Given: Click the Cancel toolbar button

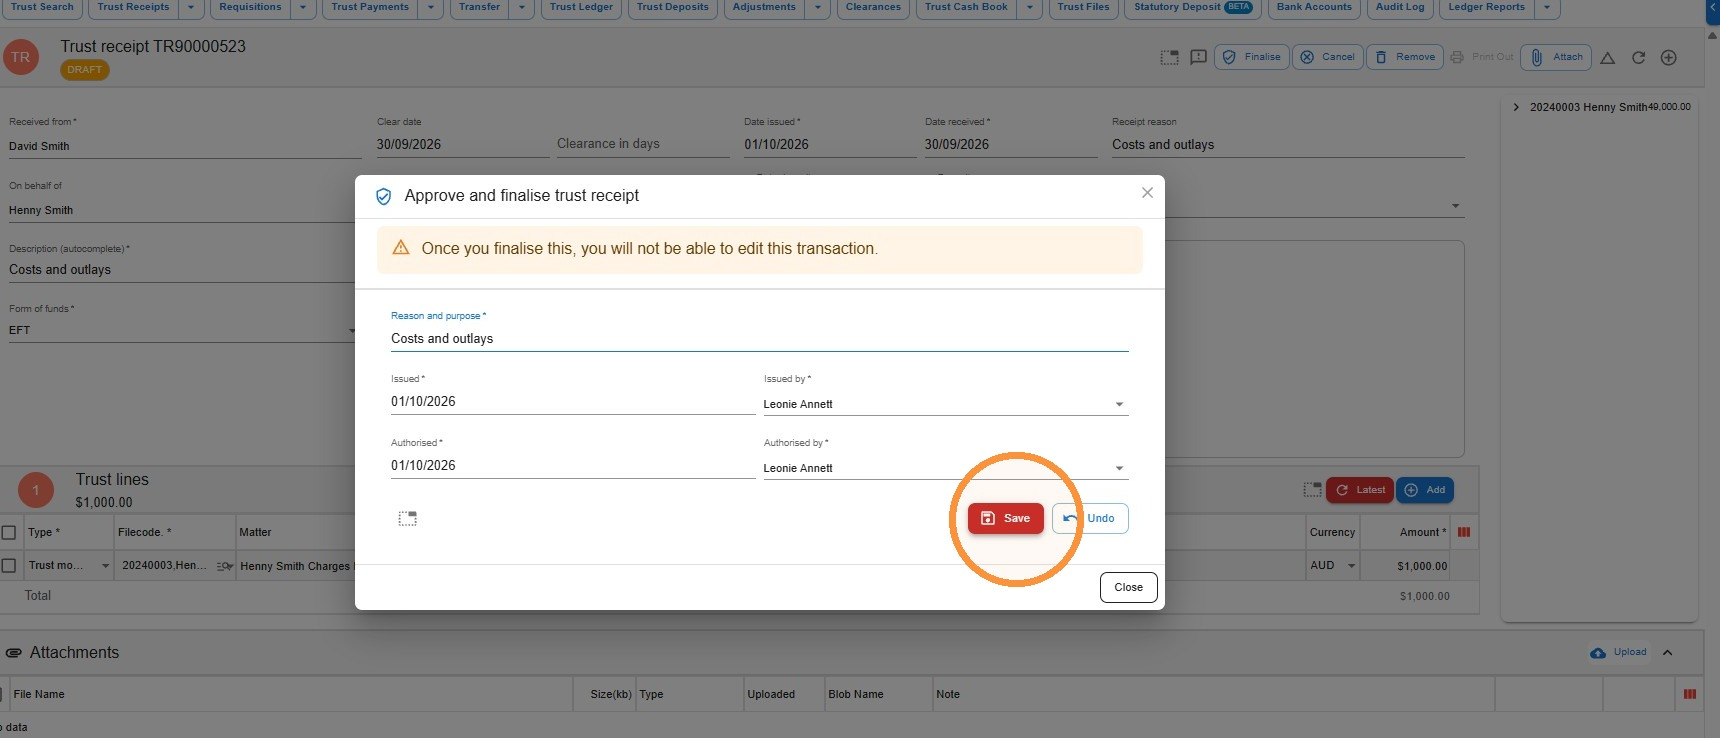Looking at the screenshot, I should 1327,57.
